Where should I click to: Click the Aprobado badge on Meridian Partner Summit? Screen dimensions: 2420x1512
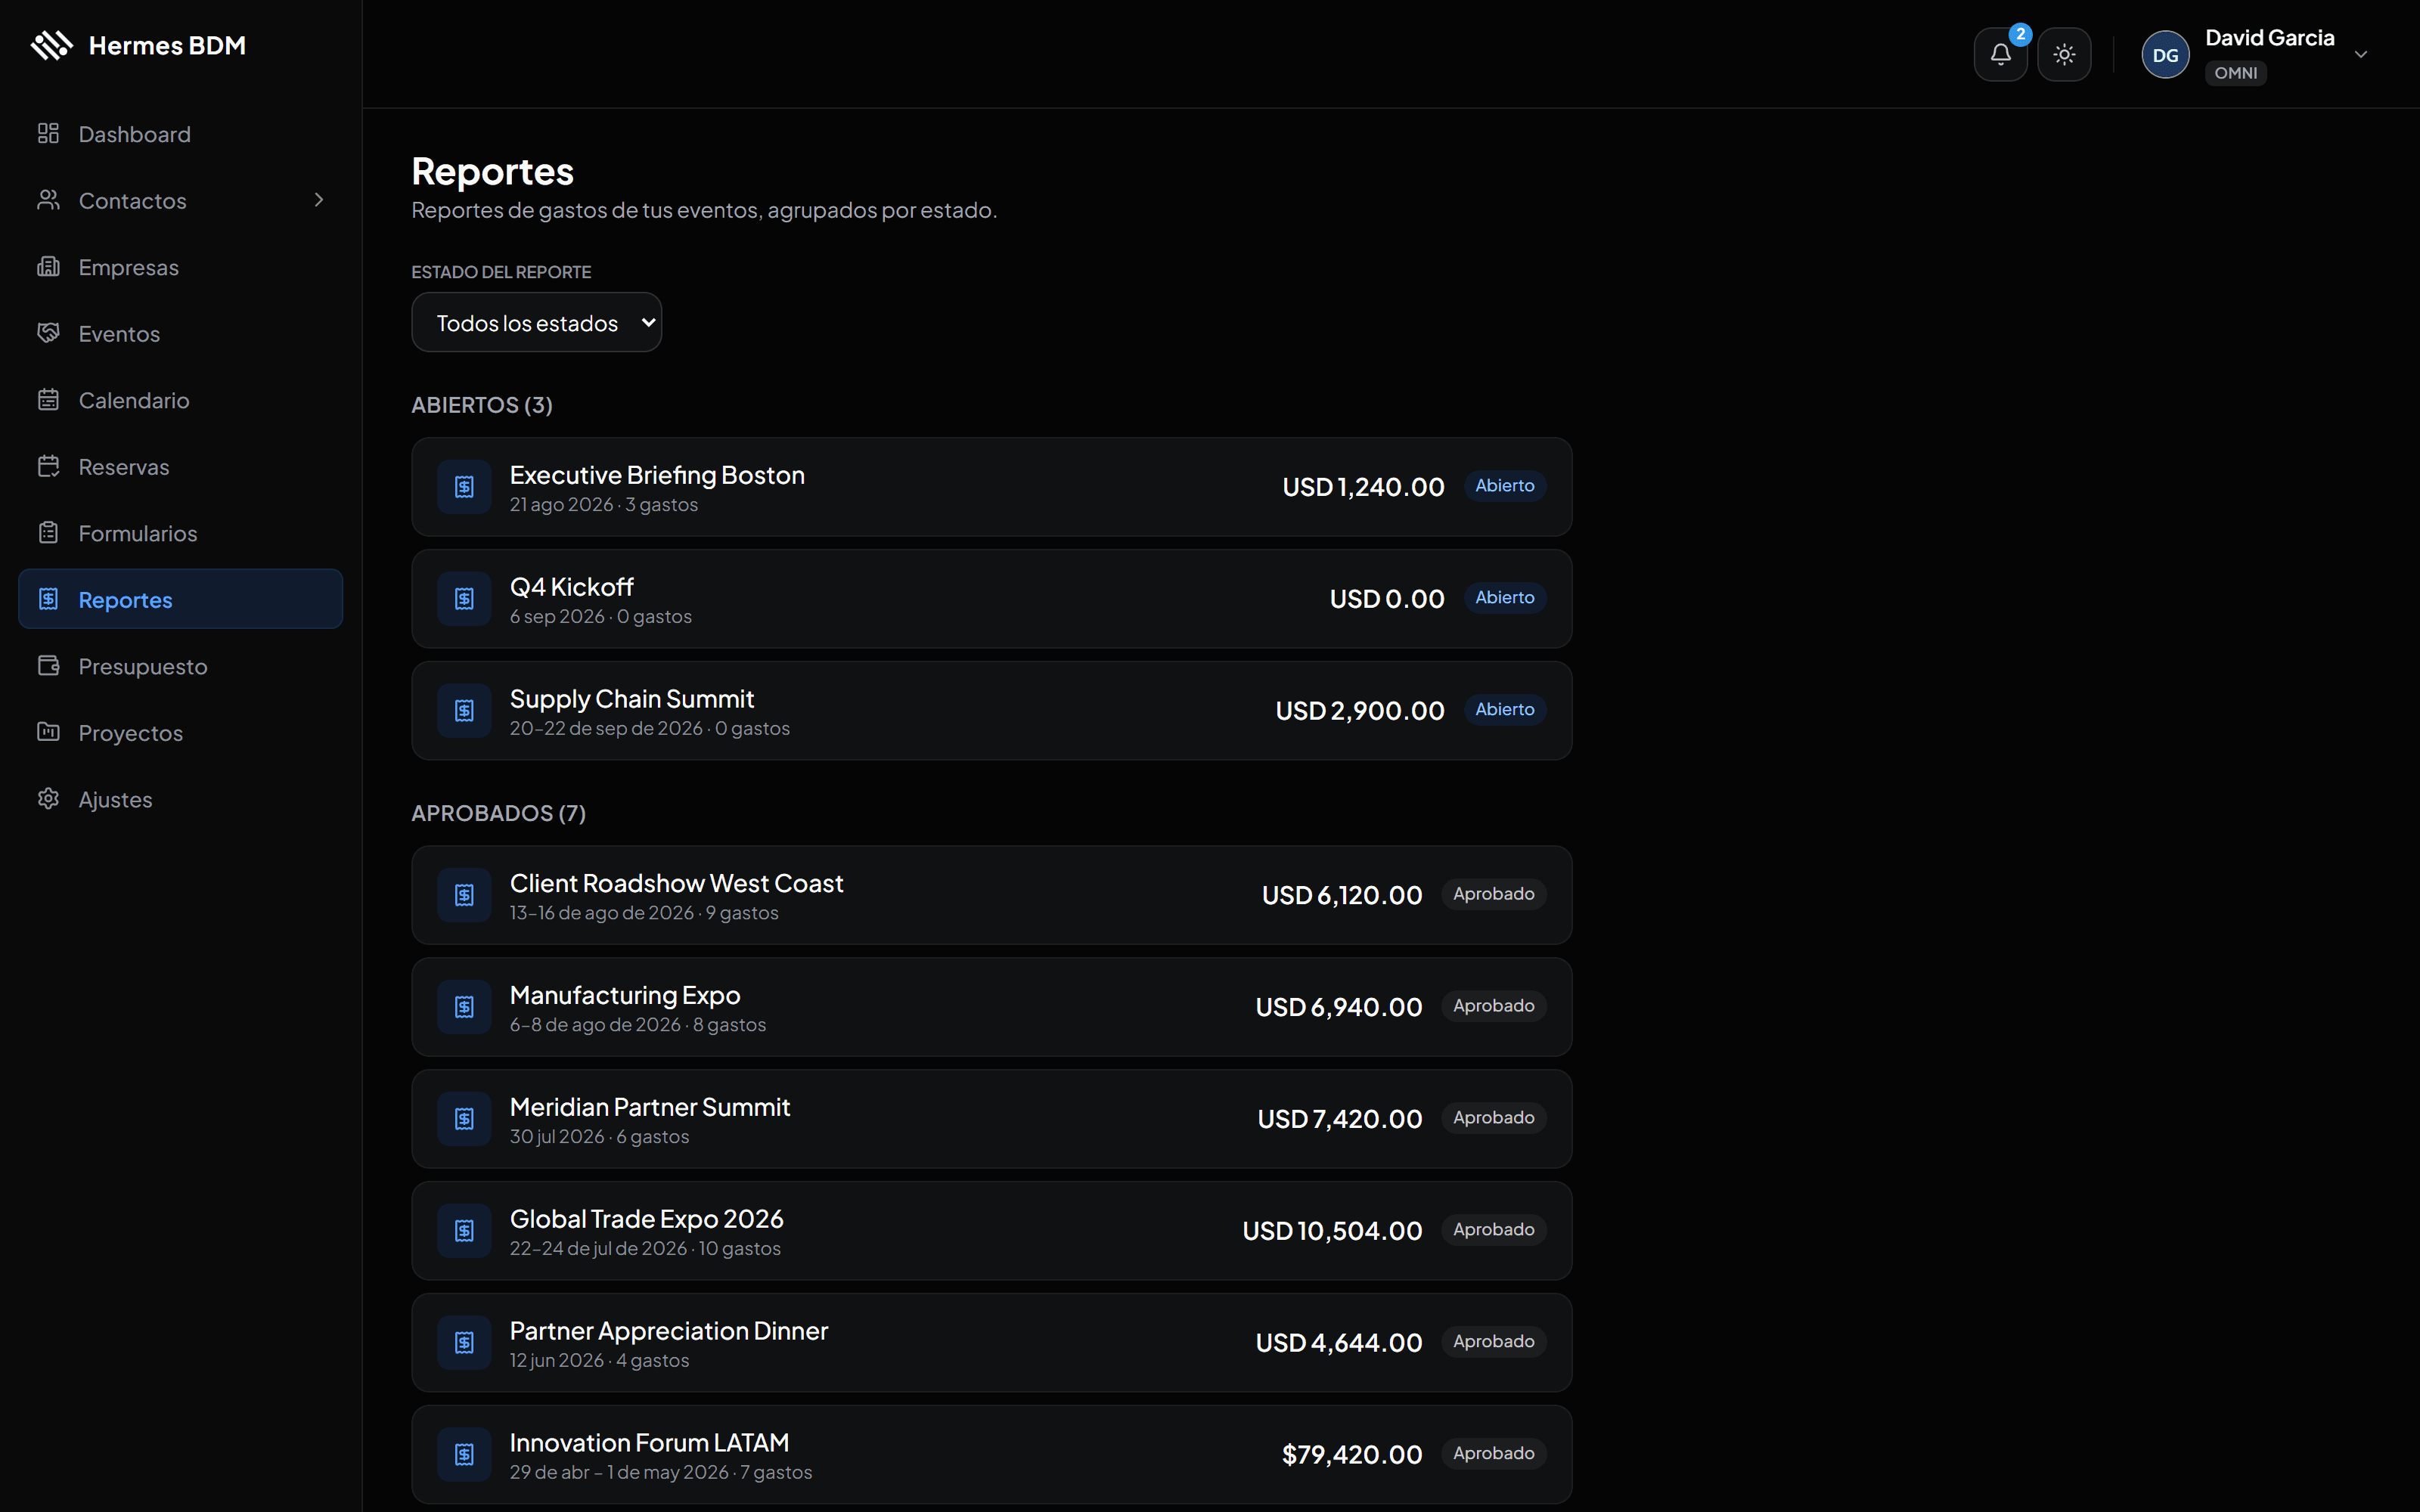point(1493,1118)
